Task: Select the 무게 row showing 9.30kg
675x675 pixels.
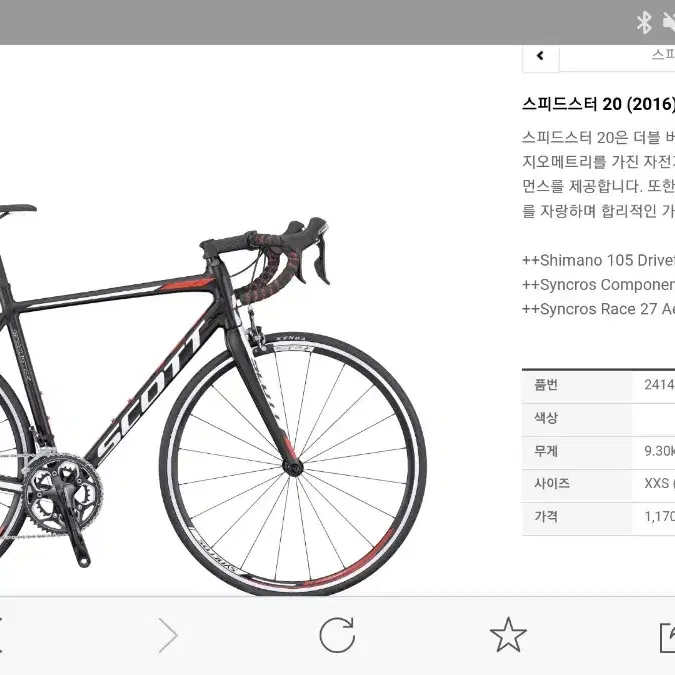Action: pyautogui.click(x=598, y=452)
